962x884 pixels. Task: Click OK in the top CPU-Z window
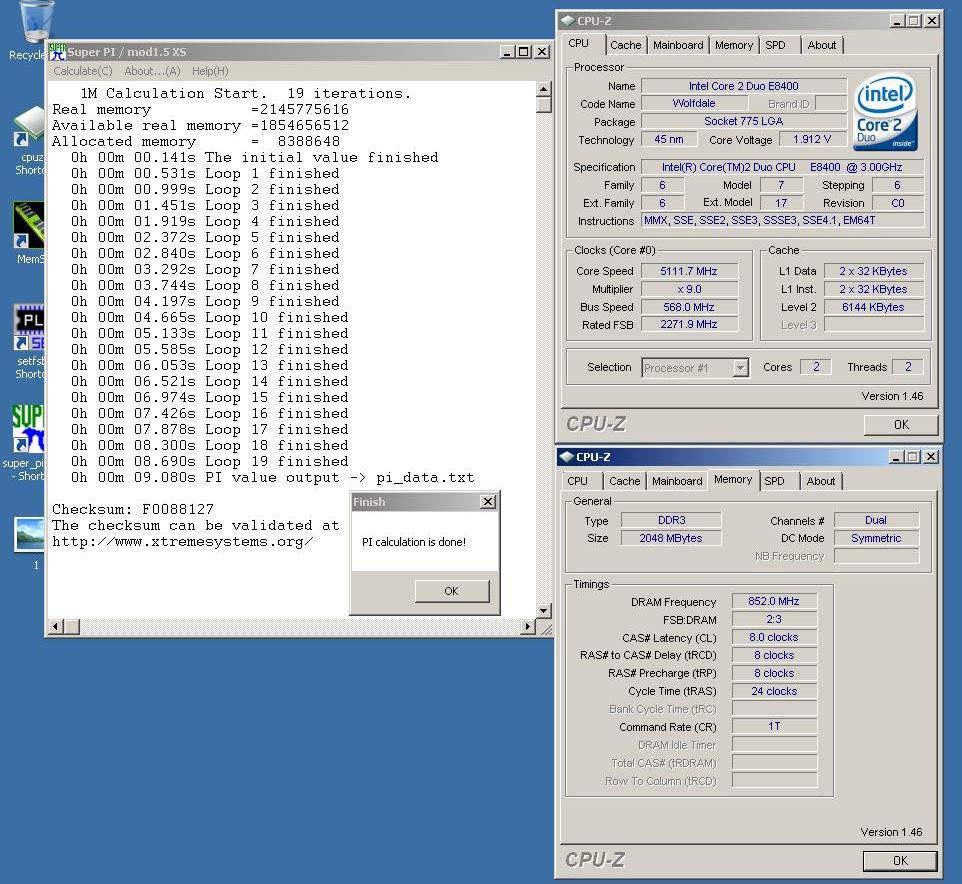click(901, 425)
